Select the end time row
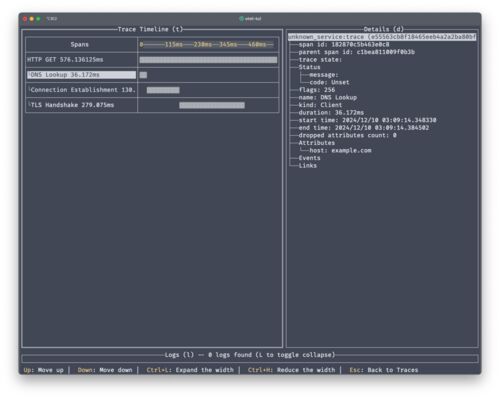The height and width of the screenshot is (399, 500). [364, 128]
